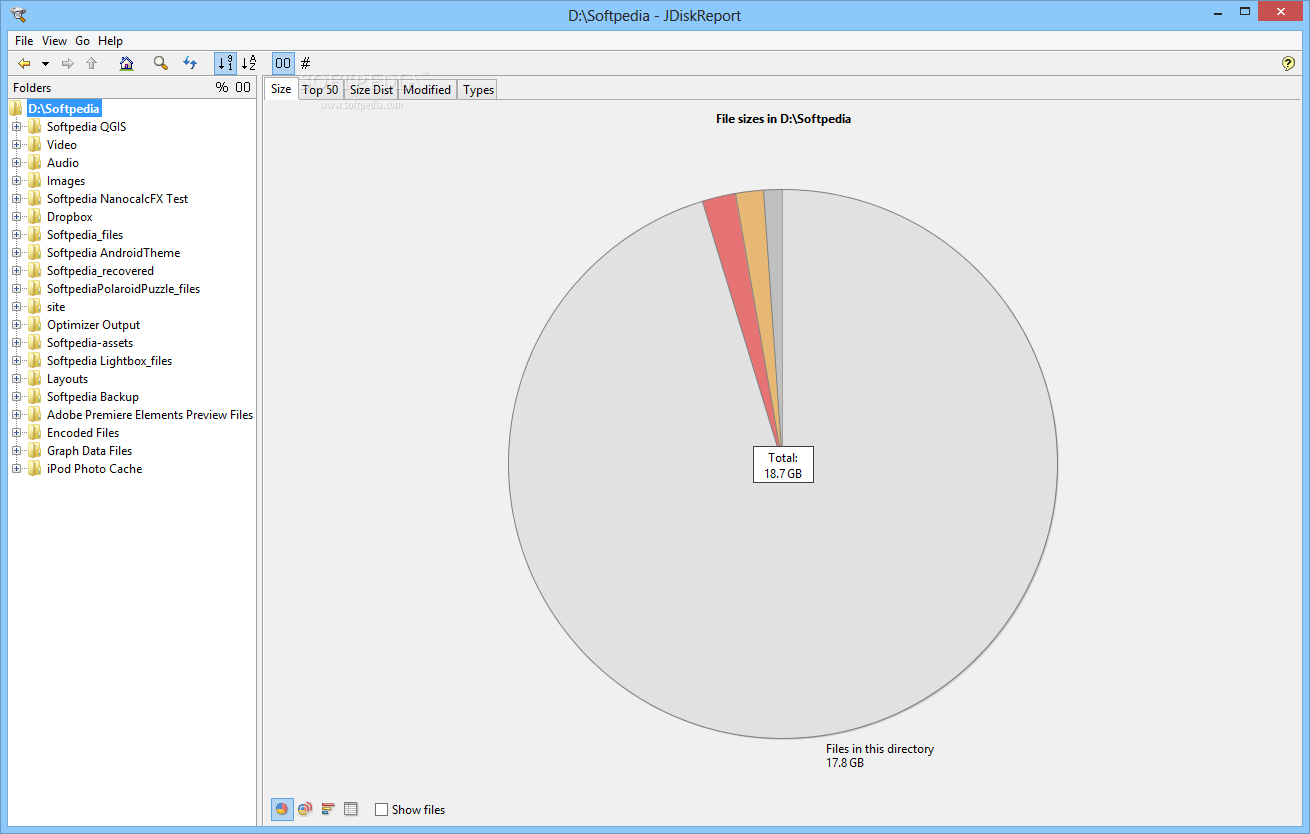Click the forward navigation arrow
Viewport: 1310px width, 834px height.
tap(68, 63)
